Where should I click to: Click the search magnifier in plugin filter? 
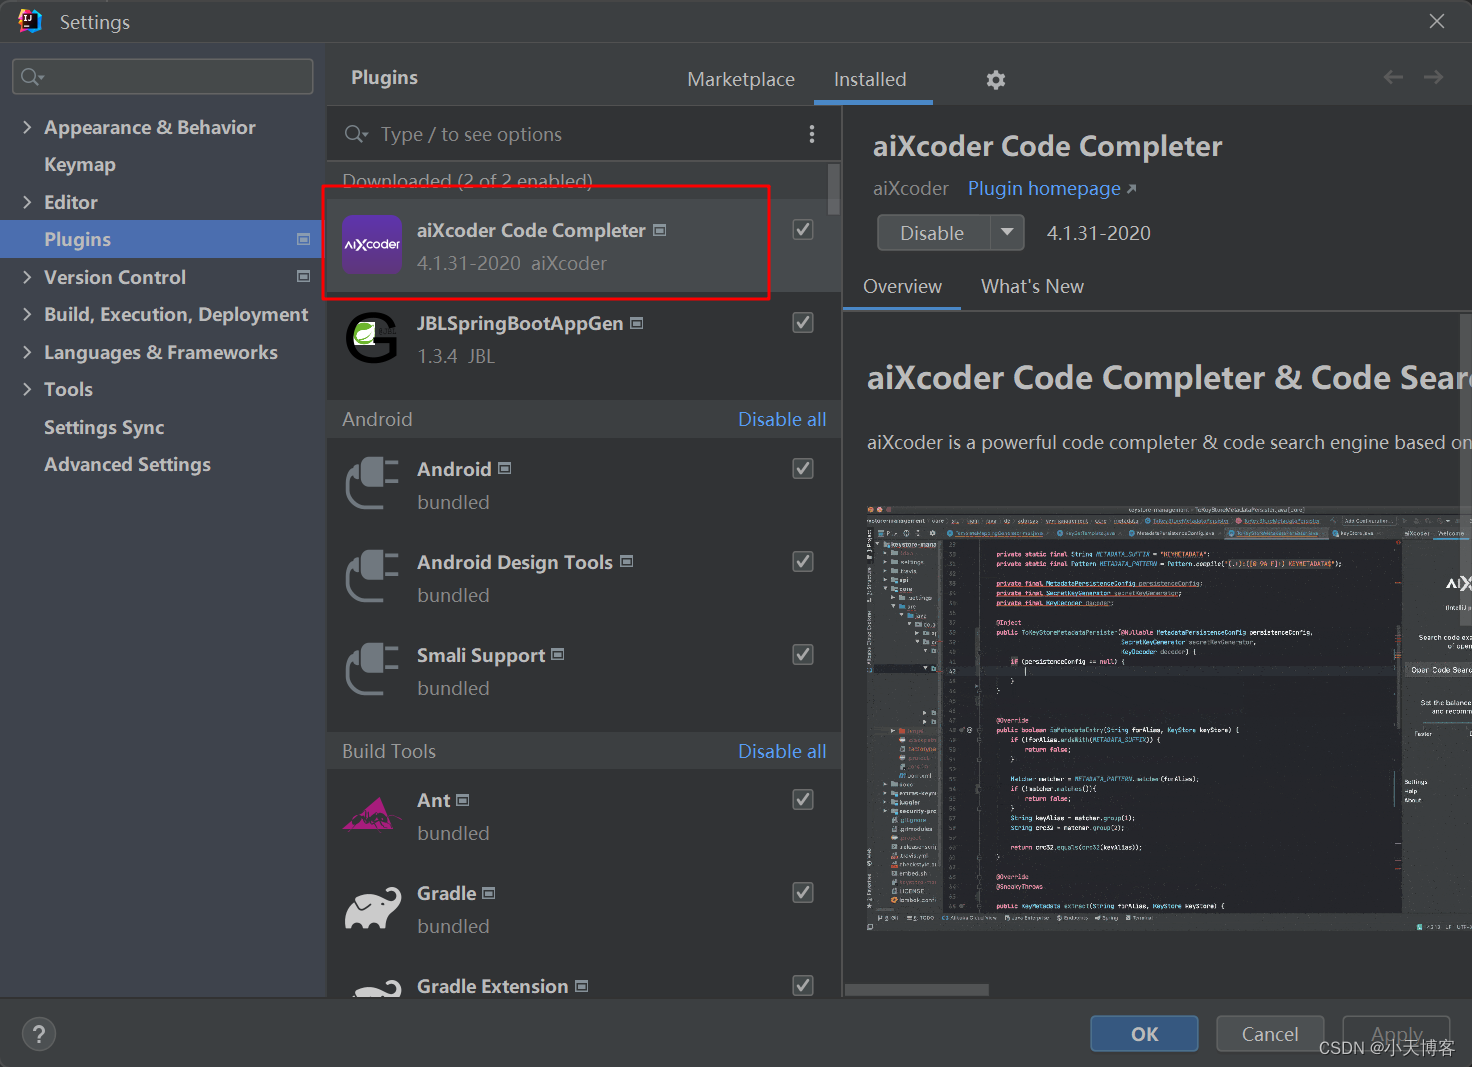pyautogui.click(x=356, y=134)
